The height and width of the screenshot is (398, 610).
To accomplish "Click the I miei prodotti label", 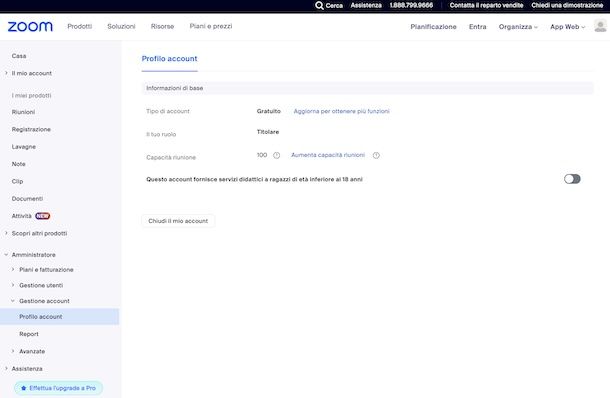I will (x=31, y=95).
